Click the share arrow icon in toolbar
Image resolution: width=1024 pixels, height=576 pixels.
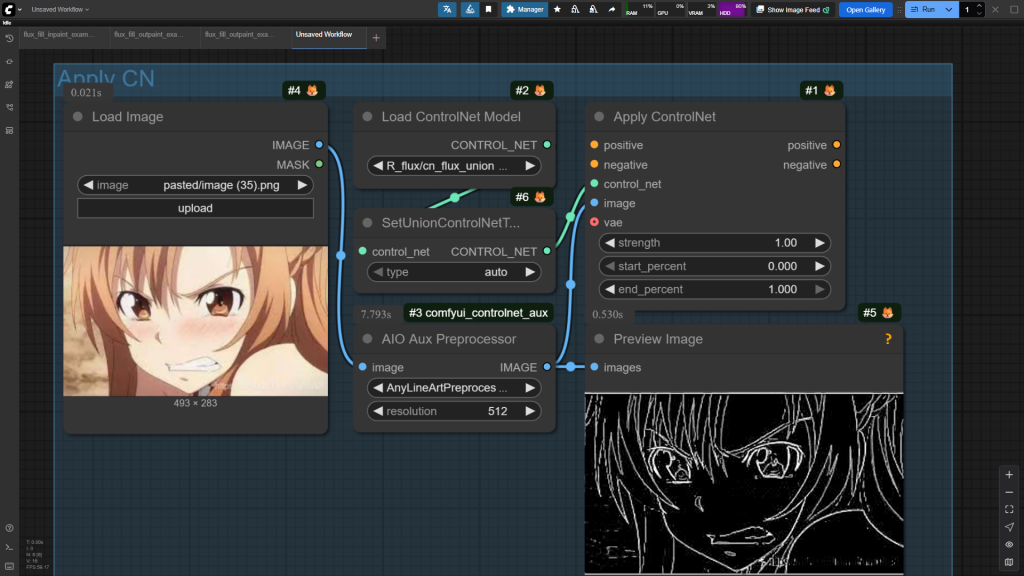[611, 9]
